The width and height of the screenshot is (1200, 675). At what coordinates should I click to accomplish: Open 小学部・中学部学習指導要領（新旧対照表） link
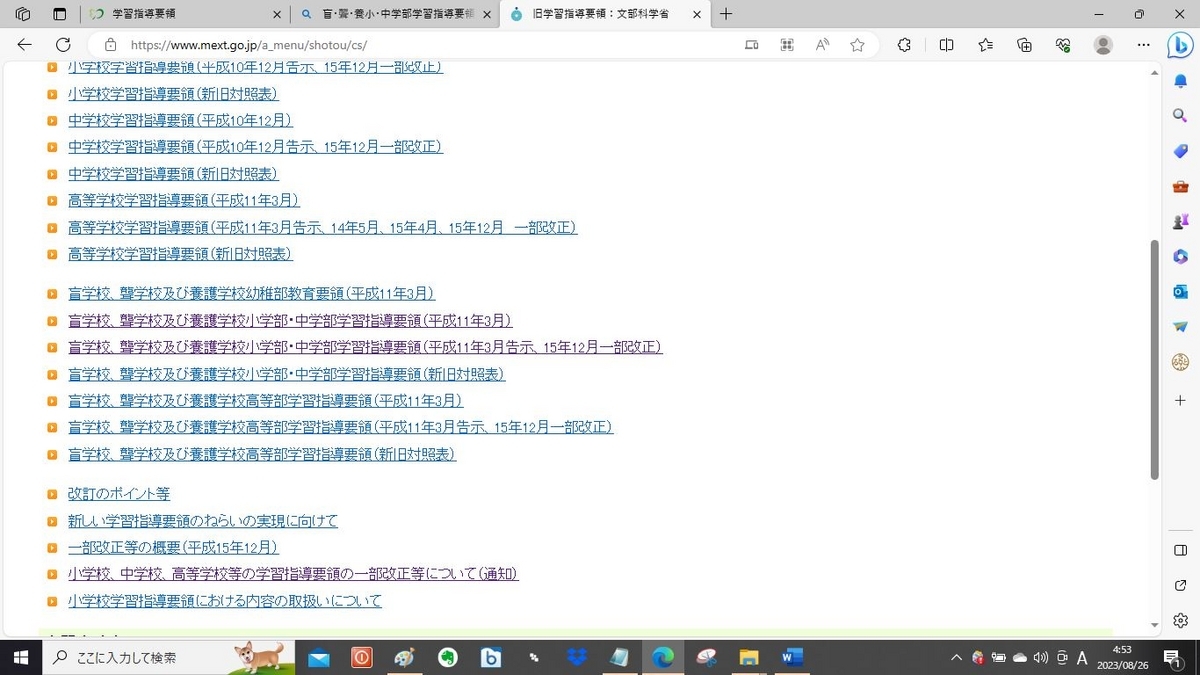286,374
